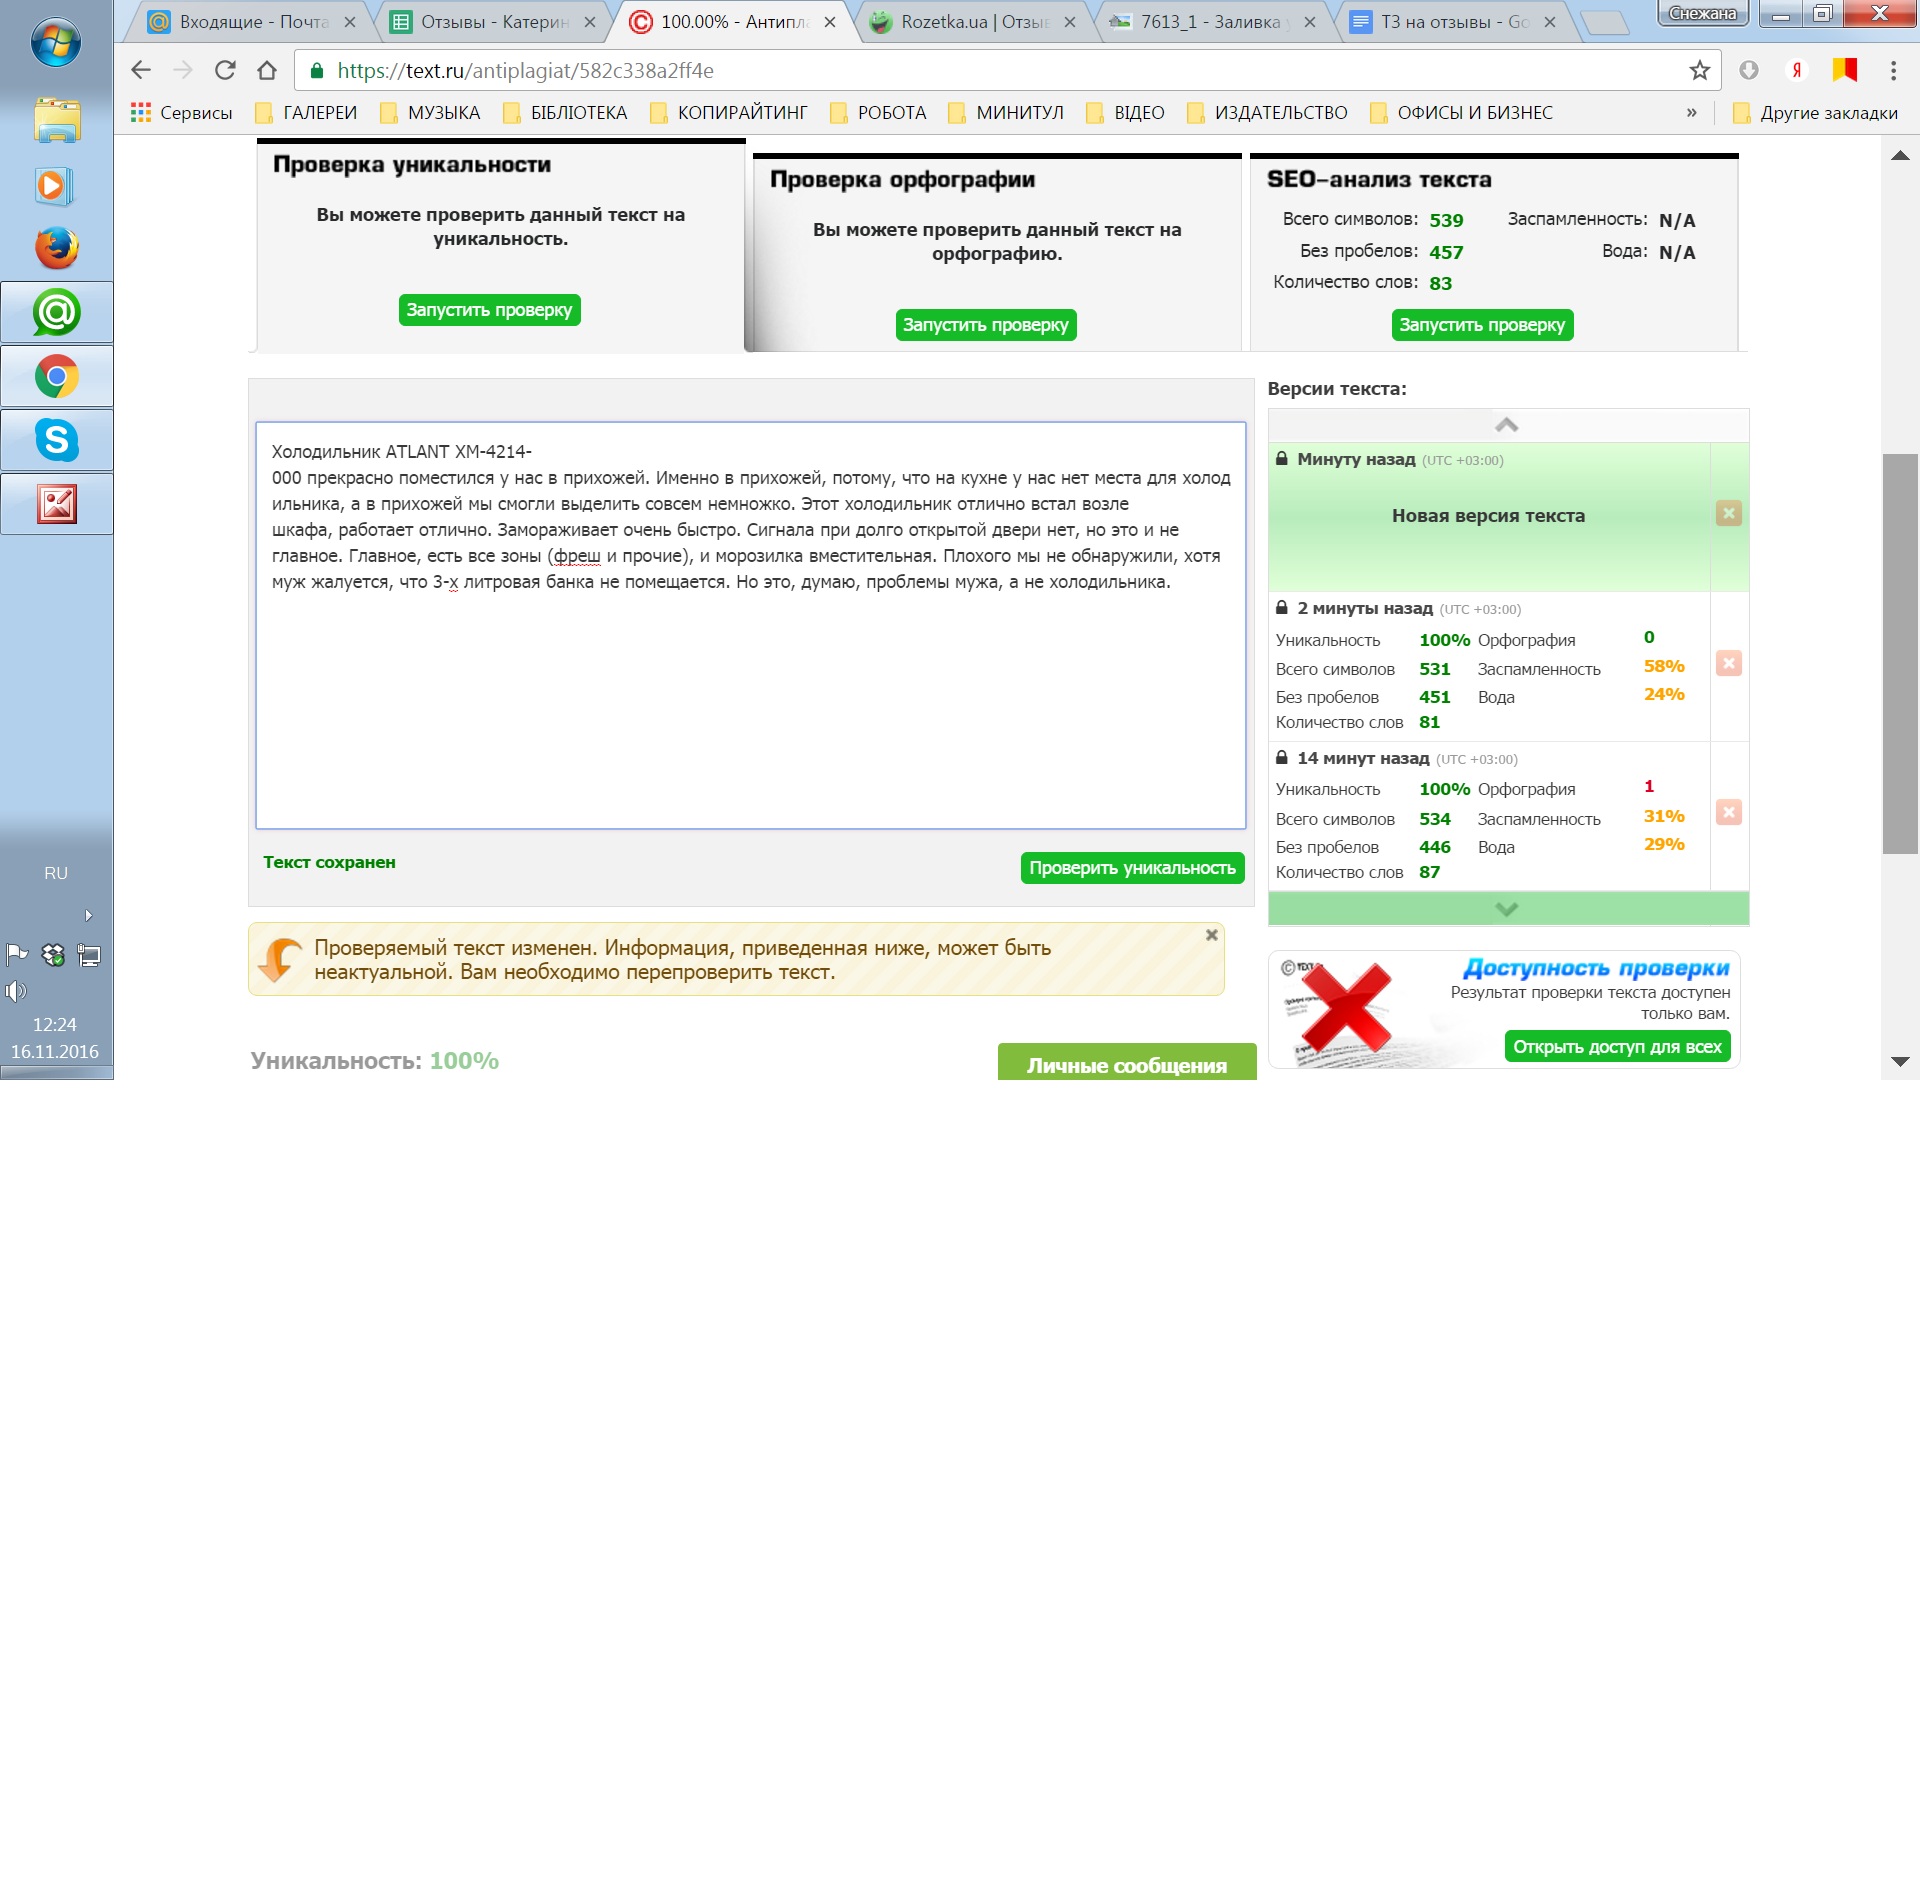Viewport: 1920px width, 1898px height.
Task: Delete the '14 минут назад' text version
Action: point(1728,812)
